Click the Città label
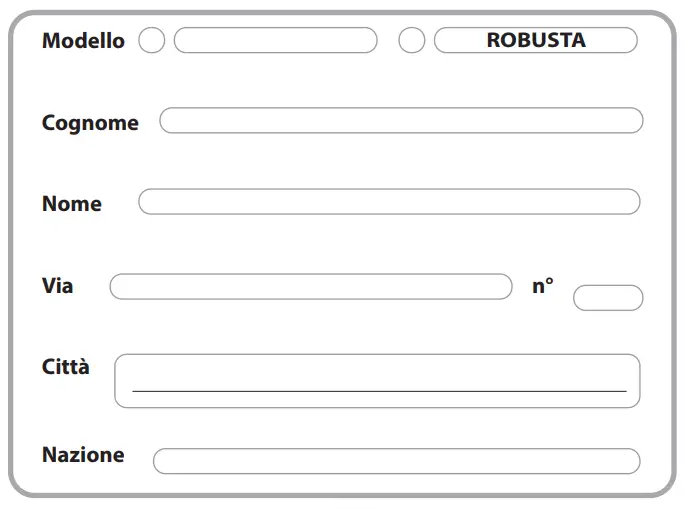This screenshot has width=684, height=509. tap(66, 367)
